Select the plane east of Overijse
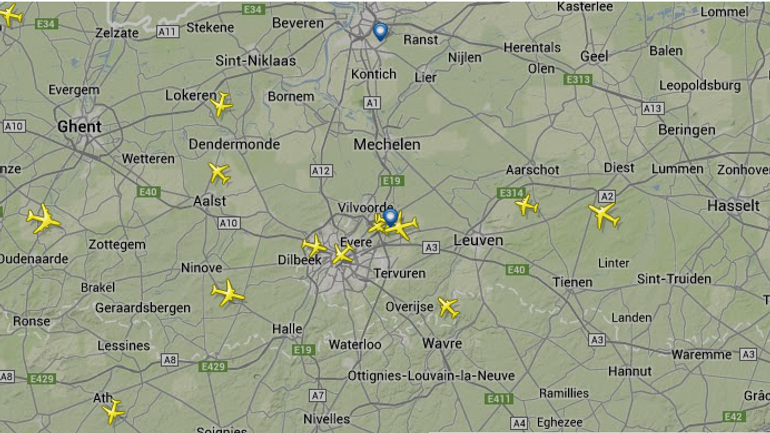Screen dimensions: 770x433 [x=448, y=308]
